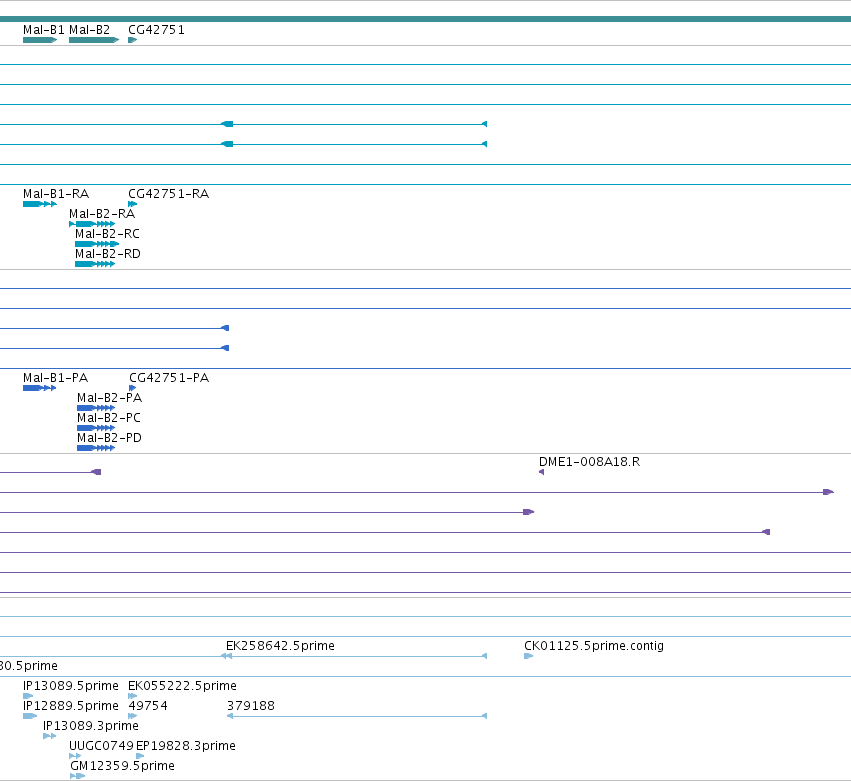Select the EK055222.5prime EST arrow

click(132, 696)
